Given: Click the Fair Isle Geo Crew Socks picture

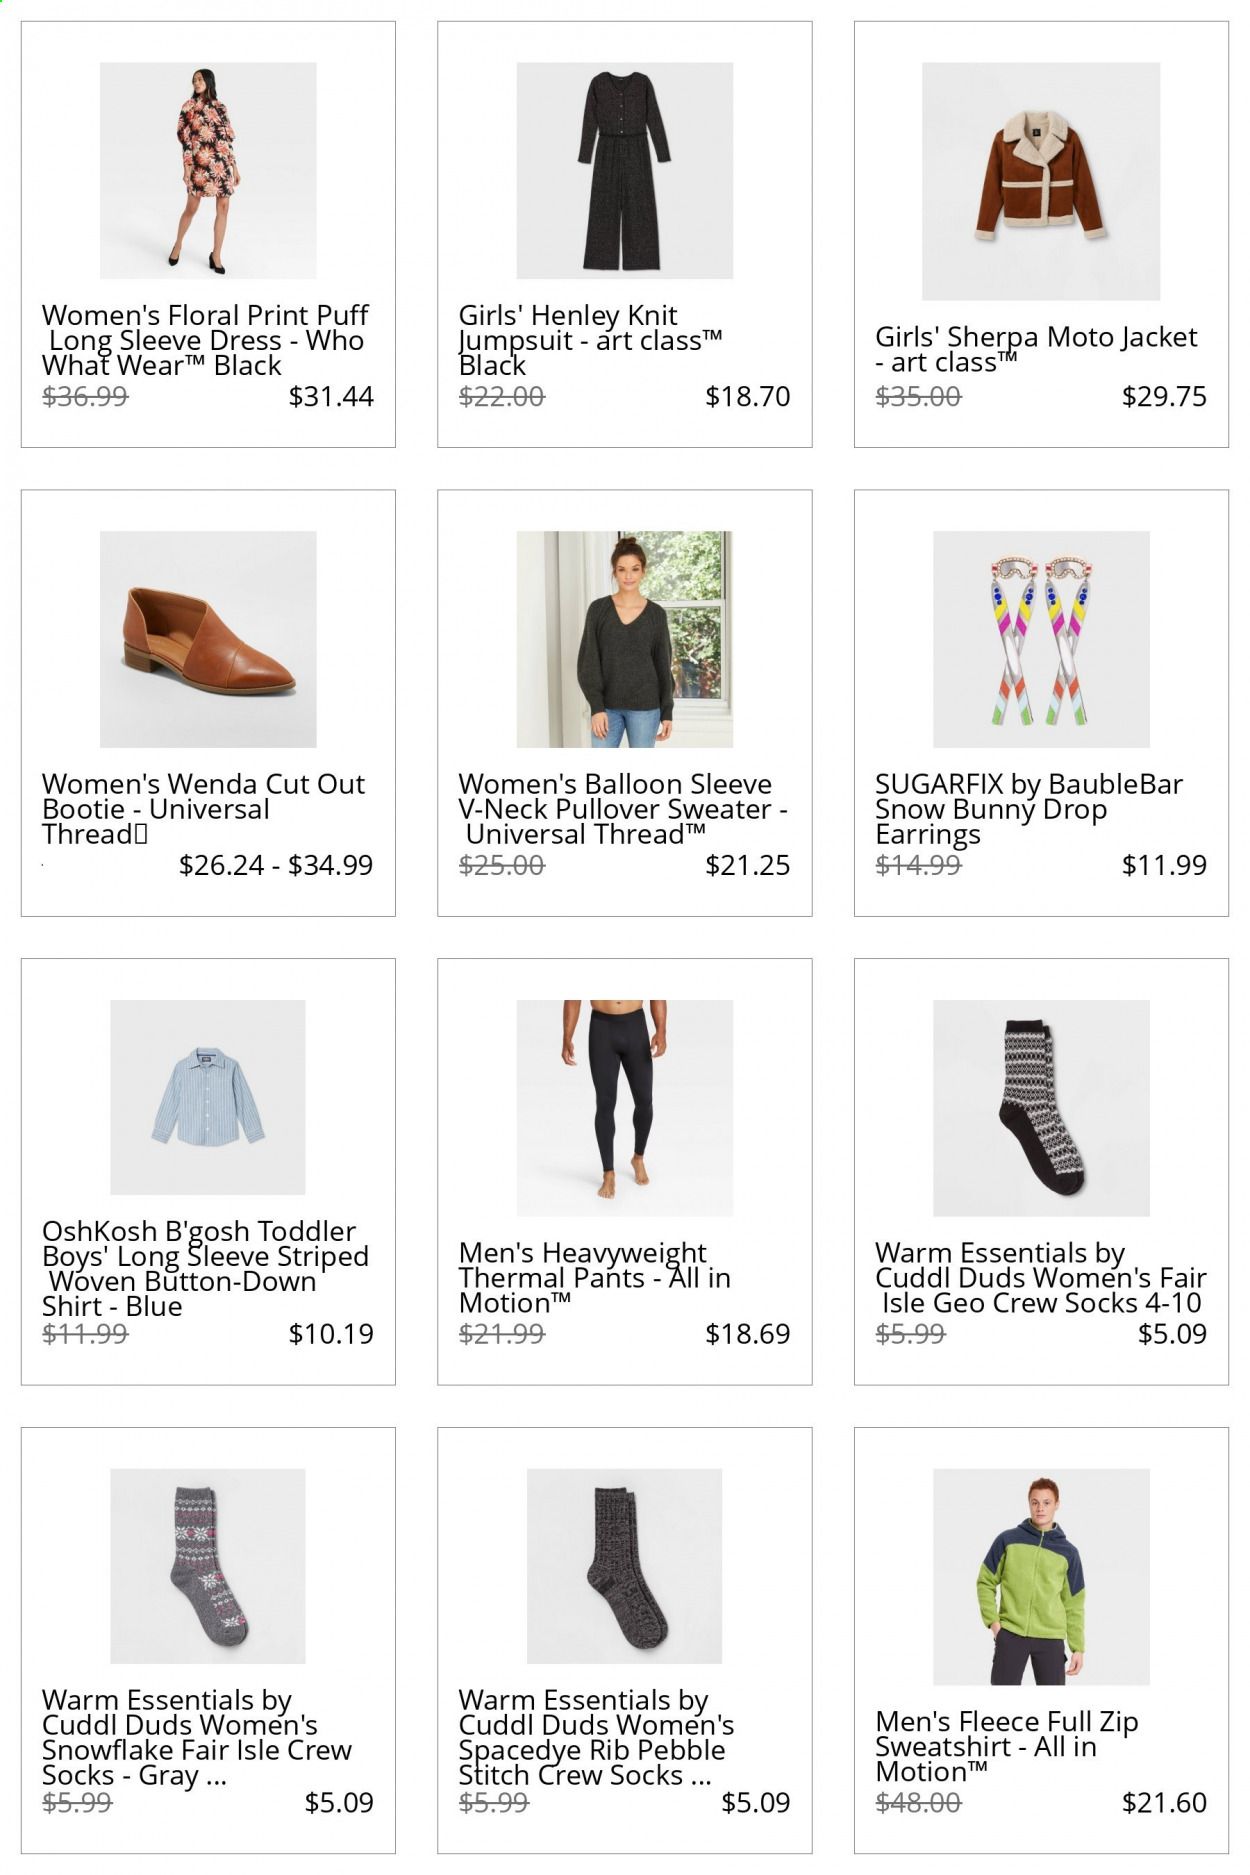Looking at the screenshot, I should 1041,1108.
